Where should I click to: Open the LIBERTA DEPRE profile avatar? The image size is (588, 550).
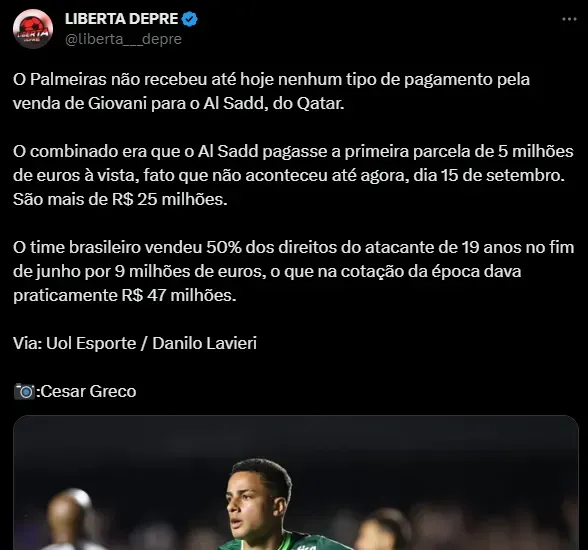[33, 29]
